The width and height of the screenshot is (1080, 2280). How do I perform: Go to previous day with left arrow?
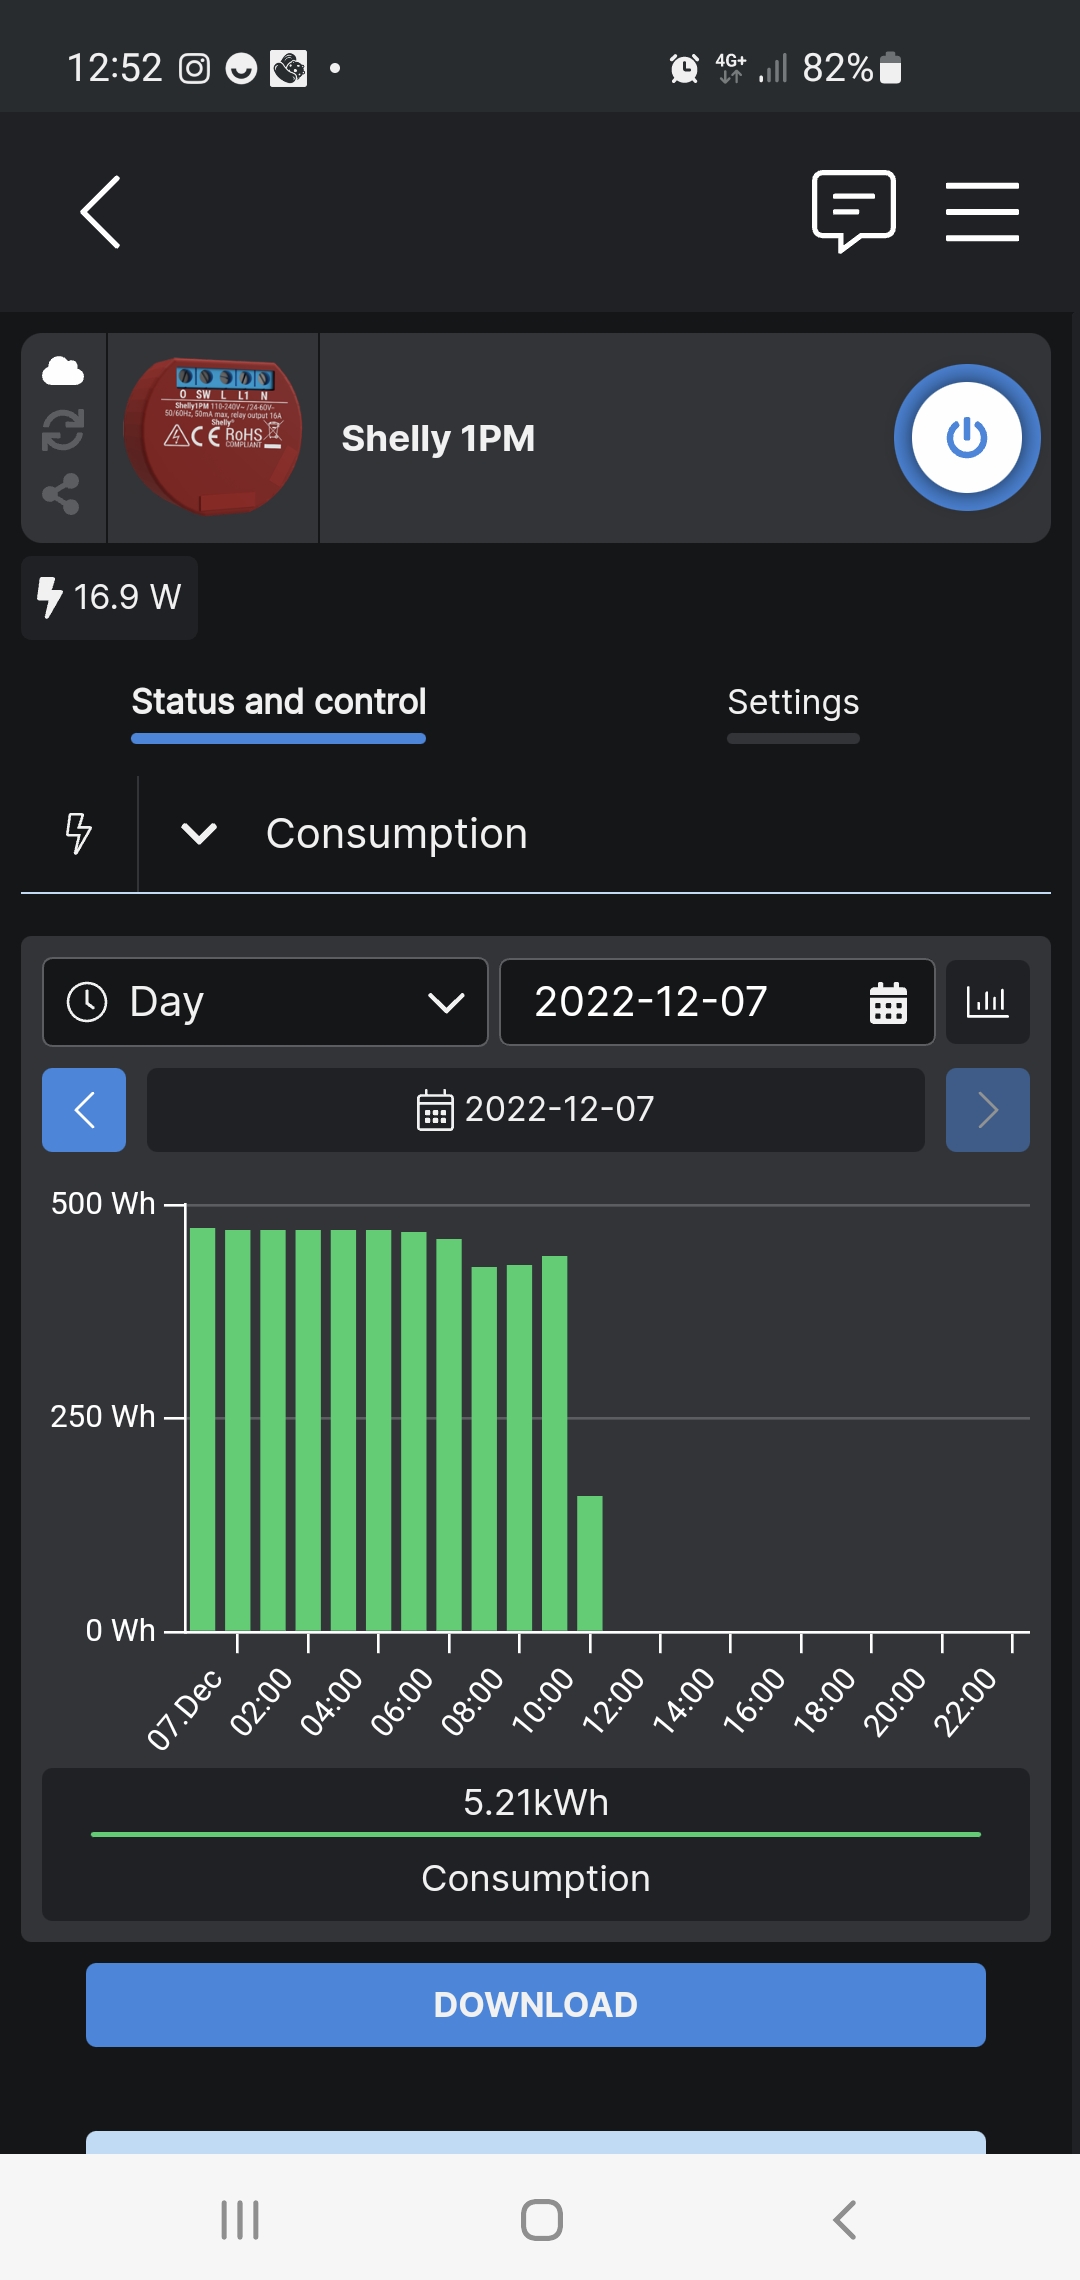[84, 1110]
